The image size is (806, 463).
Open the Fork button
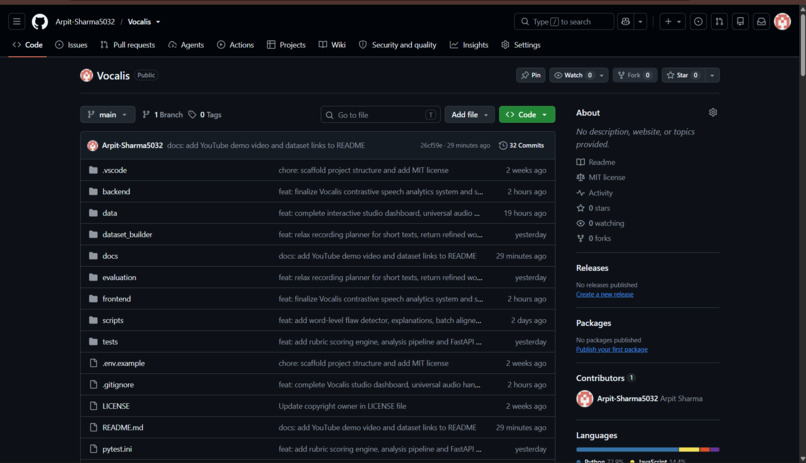click(635, 75)
